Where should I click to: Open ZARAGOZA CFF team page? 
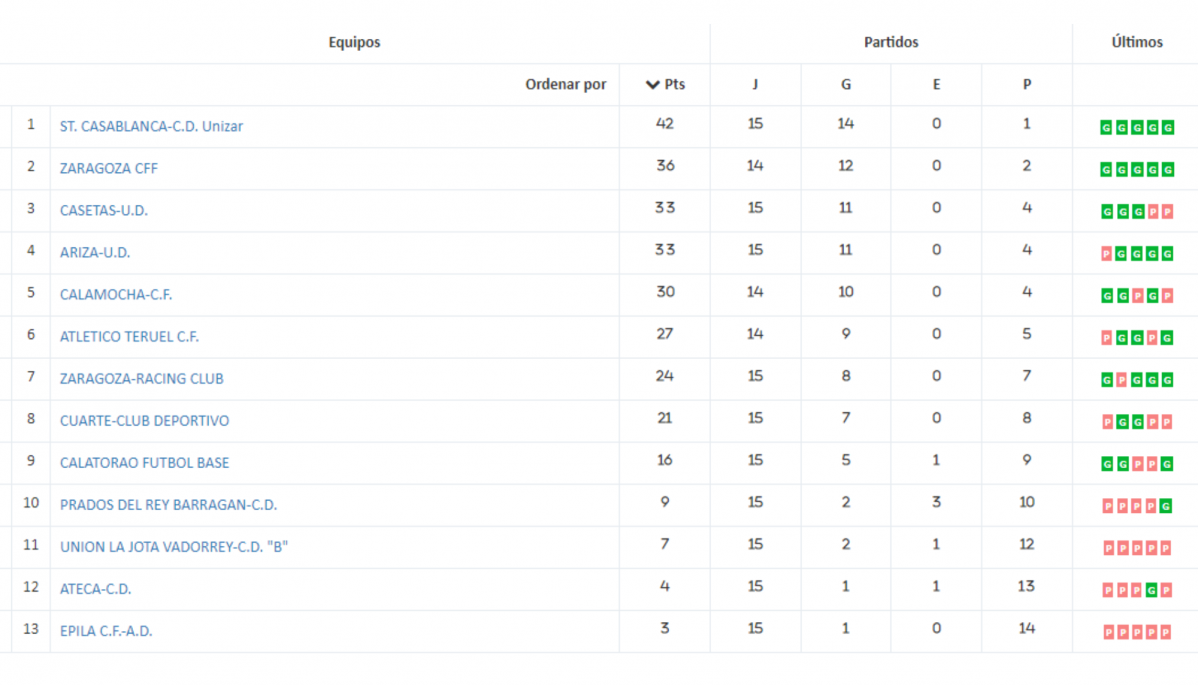coord(108,168)
